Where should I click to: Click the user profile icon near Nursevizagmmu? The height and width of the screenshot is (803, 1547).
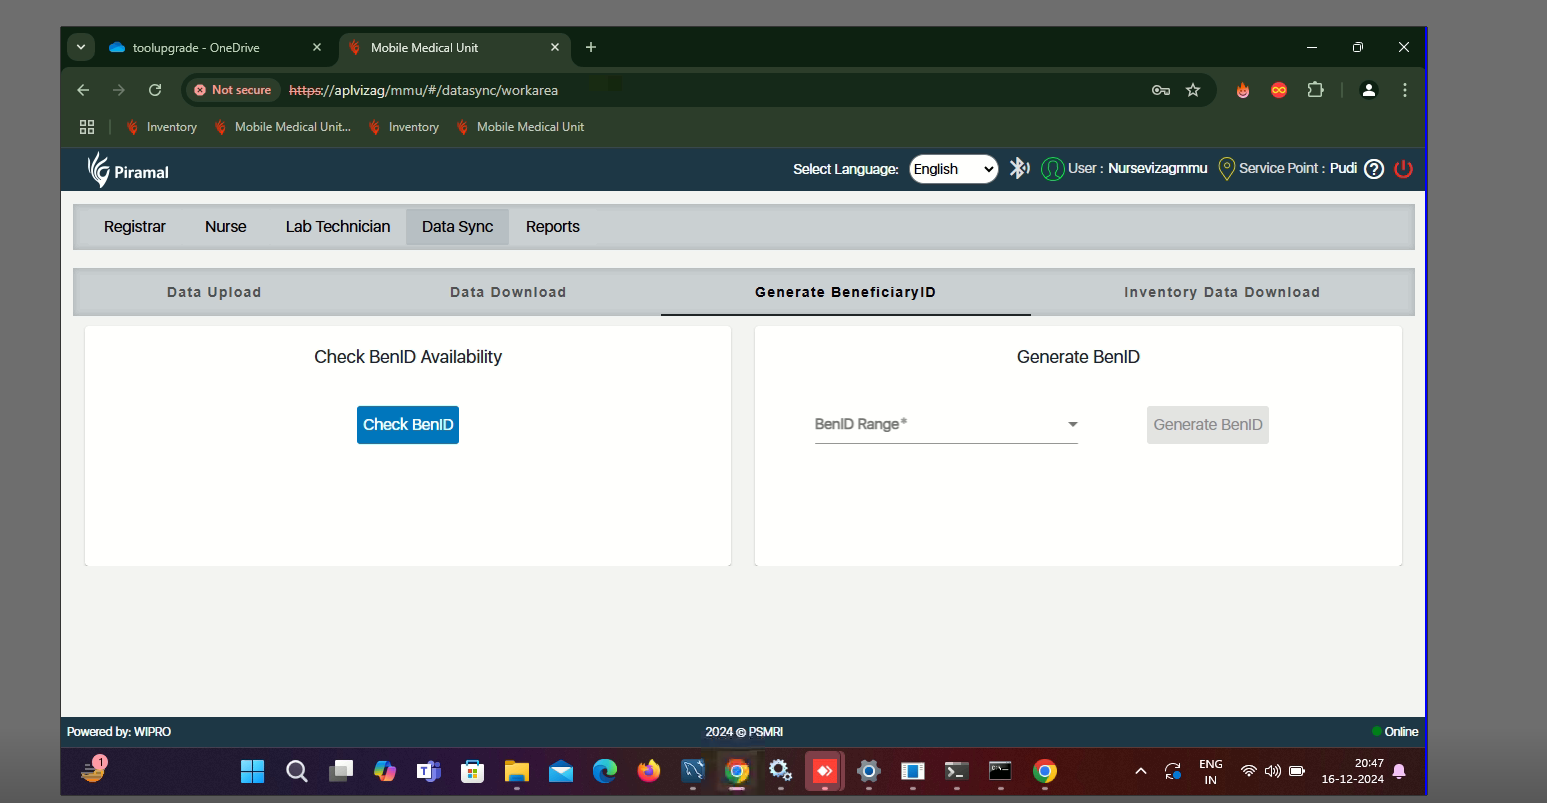1052,169
